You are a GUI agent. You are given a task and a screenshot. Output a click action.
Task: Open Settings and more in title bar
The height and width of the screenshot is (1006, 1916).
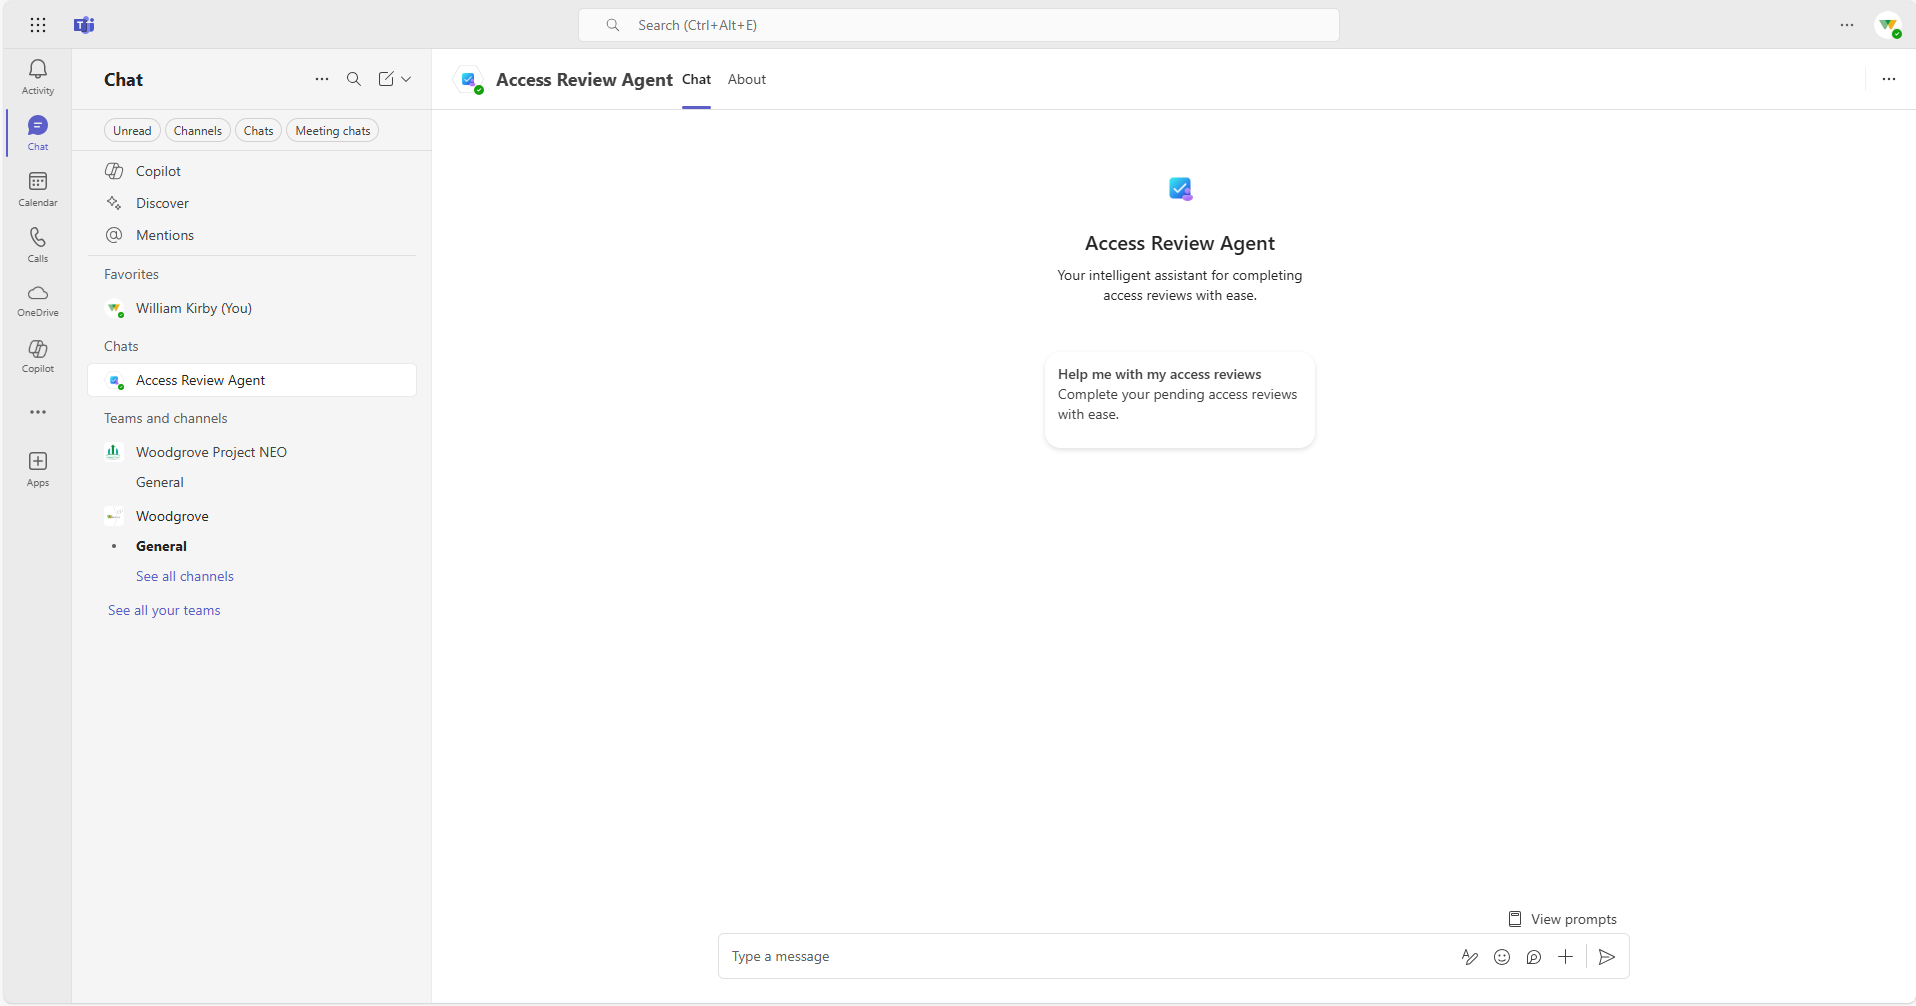[x=1847, y=25]
